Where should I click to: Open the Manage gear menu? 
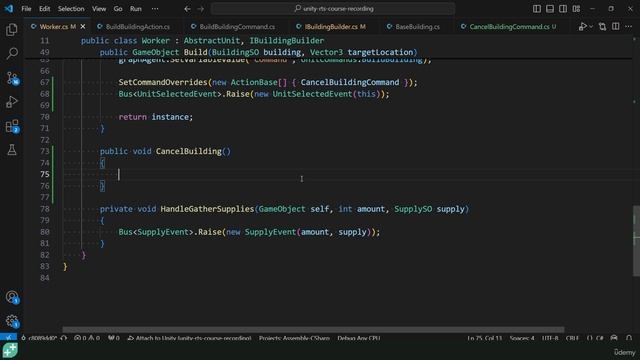[x=12, y=321]
